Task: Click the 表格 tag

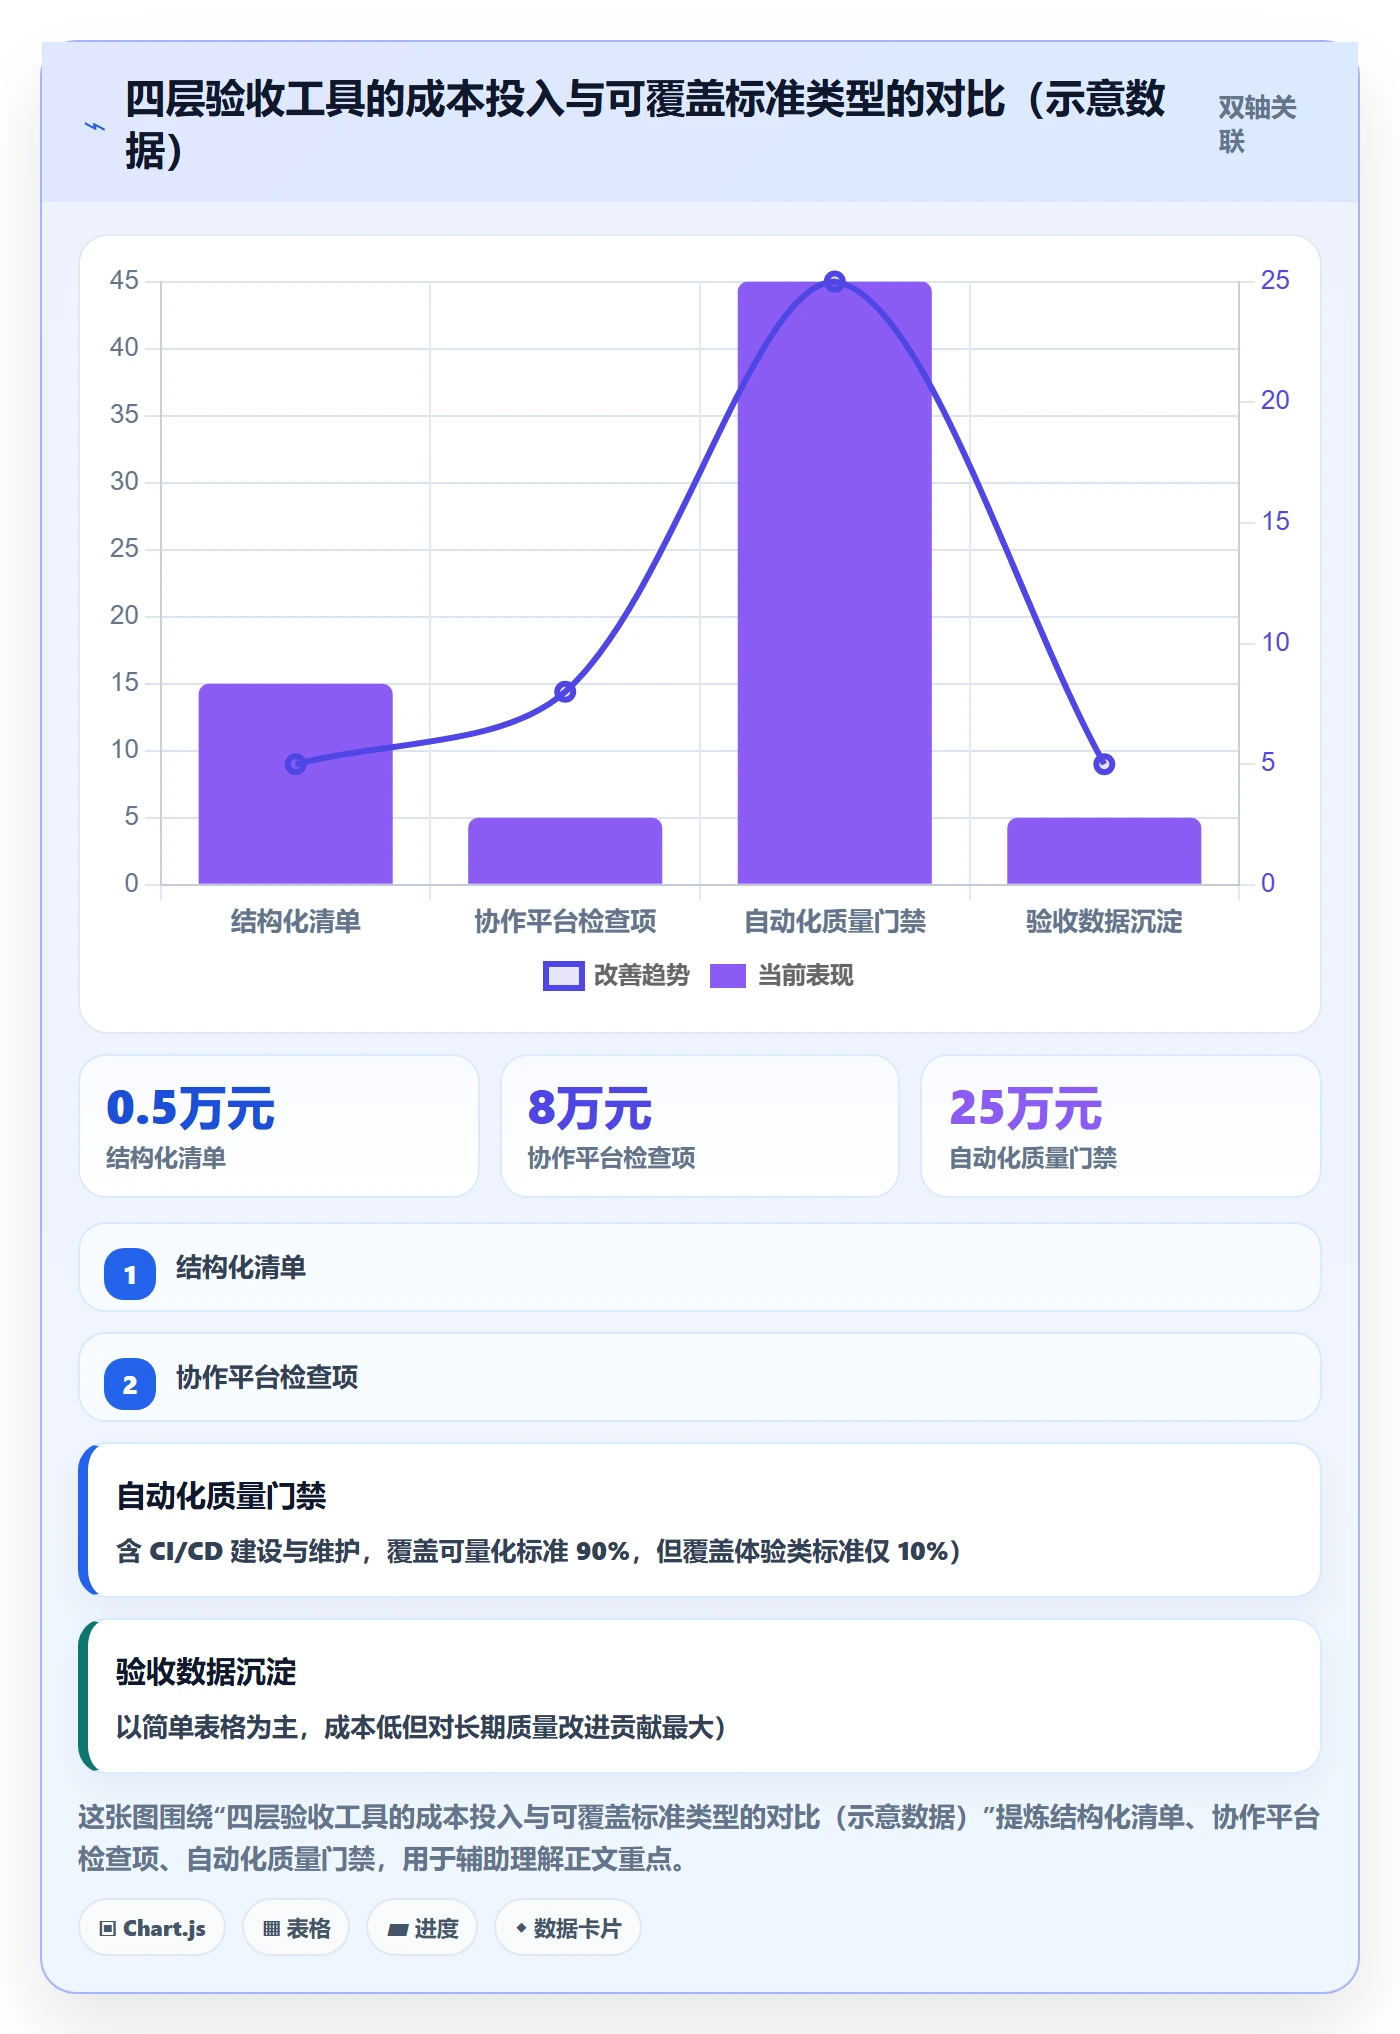Action: [x=296, y=1928]
